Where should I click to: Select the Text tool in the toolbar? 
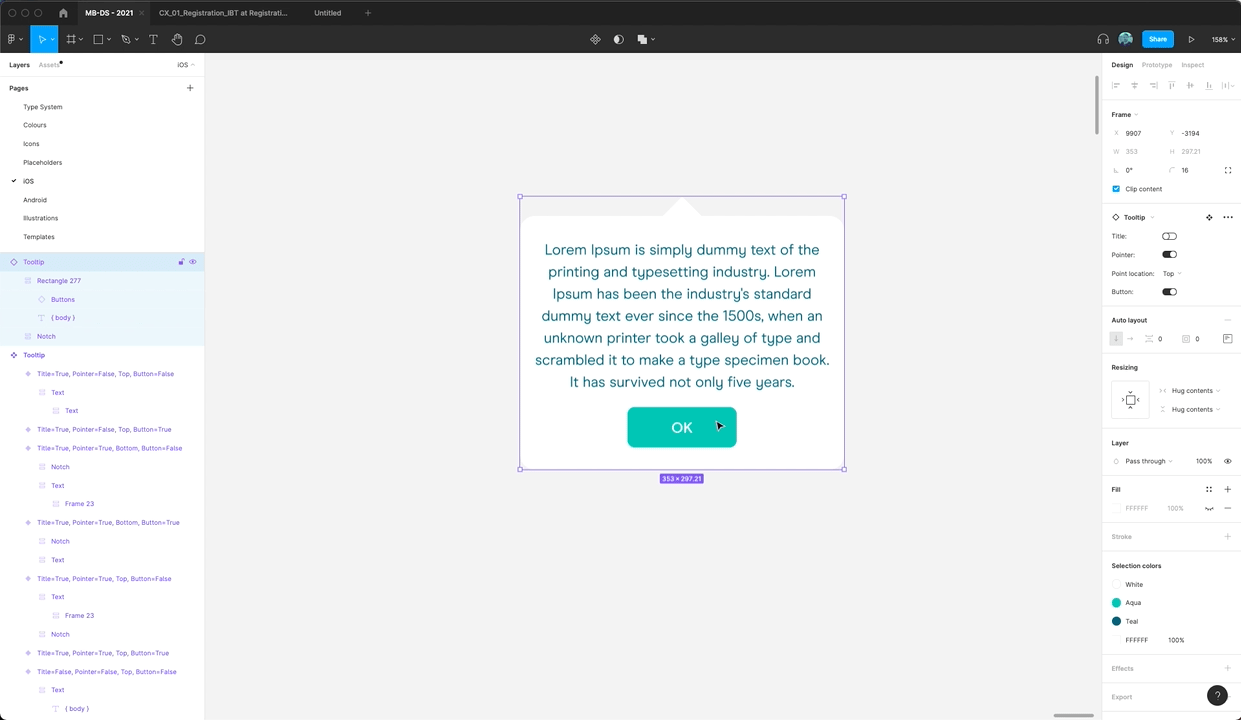153,40
